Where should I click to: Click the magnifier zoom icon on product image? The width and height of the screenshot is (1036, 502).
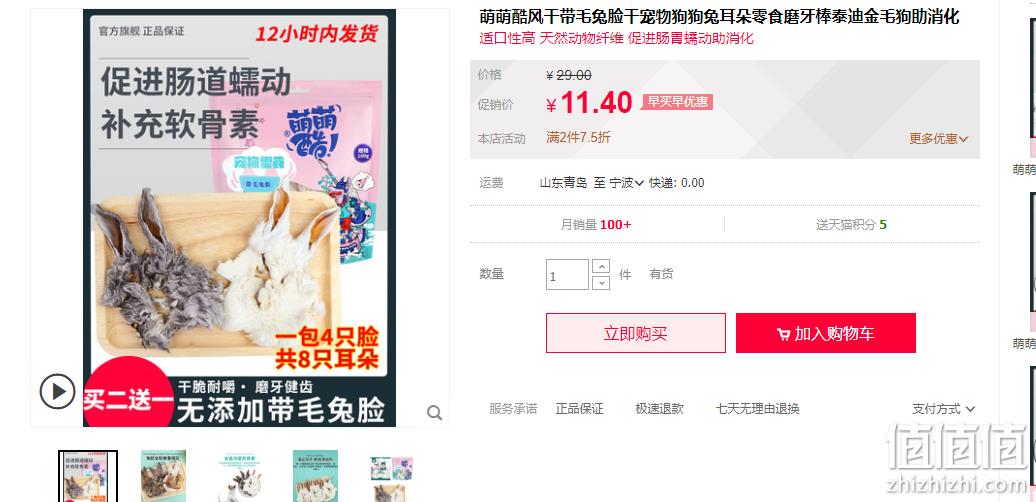pyautogui.click(x=434, y=413)
